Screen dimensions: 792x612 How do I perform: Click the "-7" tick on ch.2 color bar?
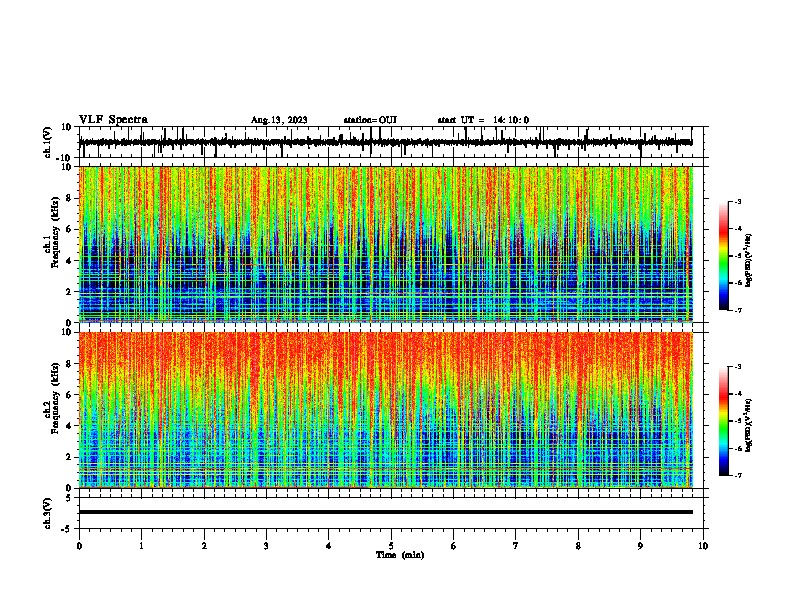click(x=738, y=475)
